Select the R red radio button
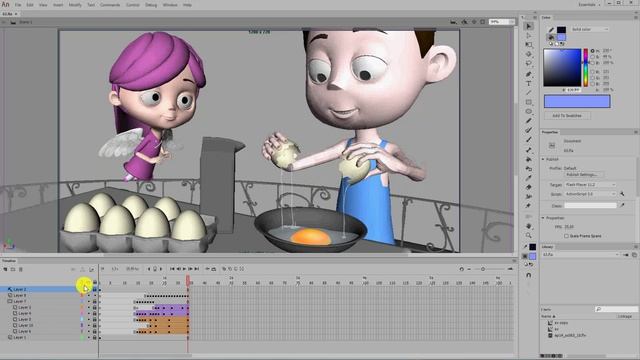Image resolution: width=640 pixels, height=360 pixels. point(593,72)
